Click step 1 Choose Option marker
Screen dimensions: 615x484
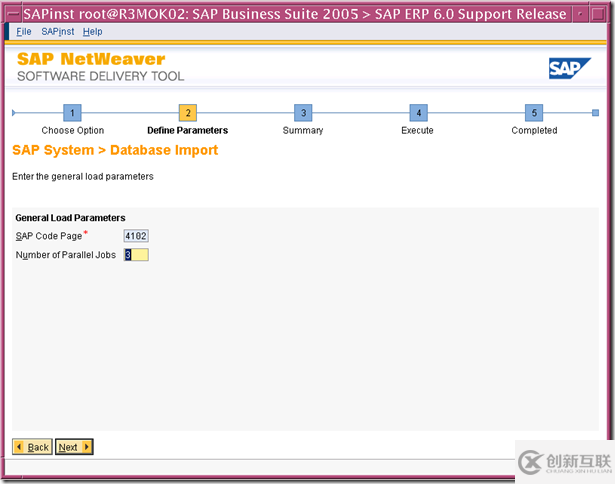tap(72, 113)
